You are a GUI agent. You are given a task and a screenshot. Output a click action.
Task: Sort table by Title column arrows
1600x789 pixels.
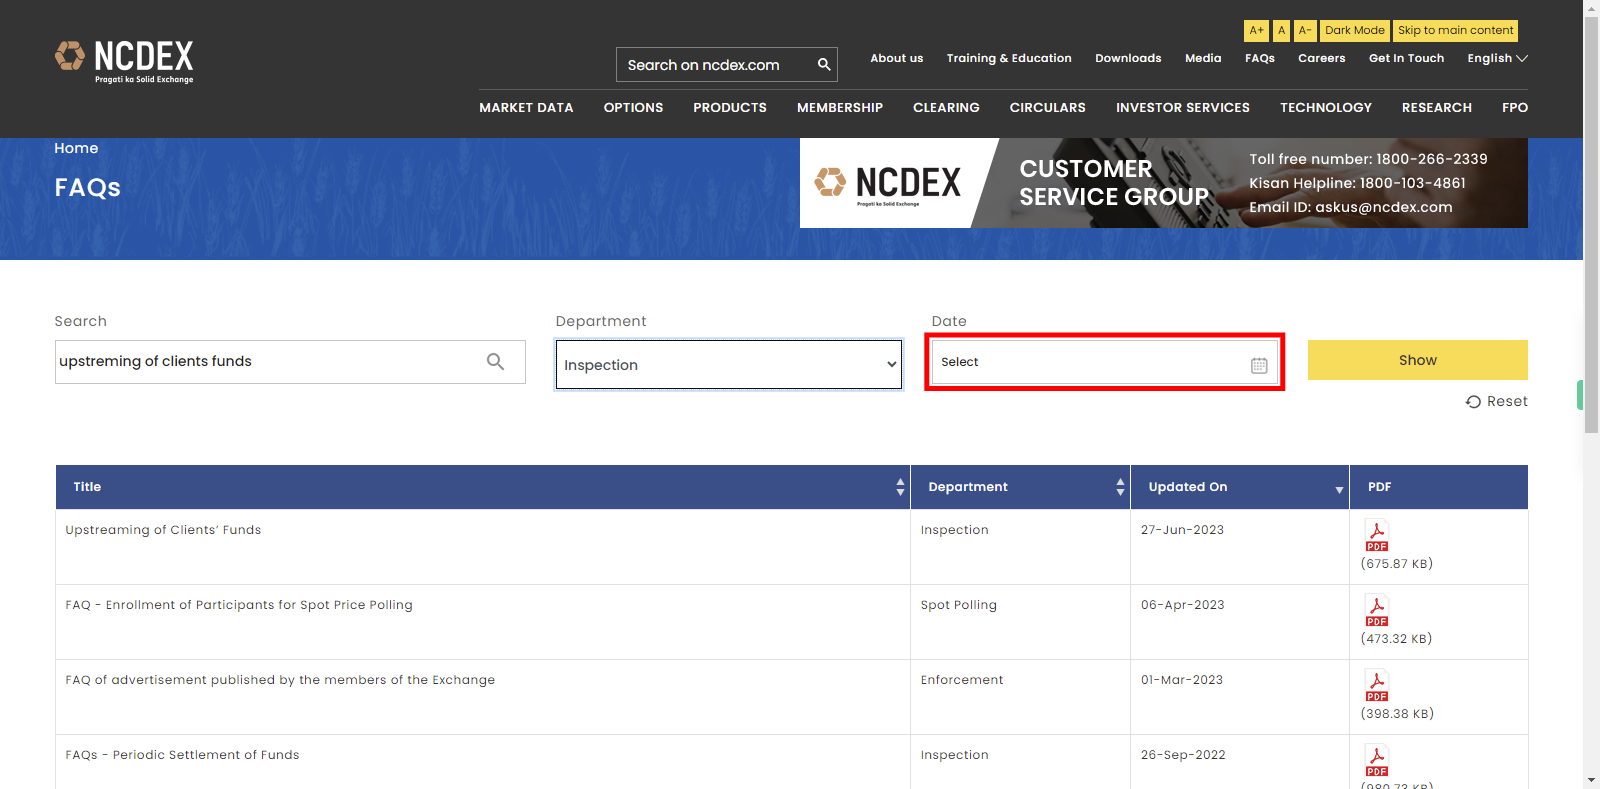click(900, 487)
